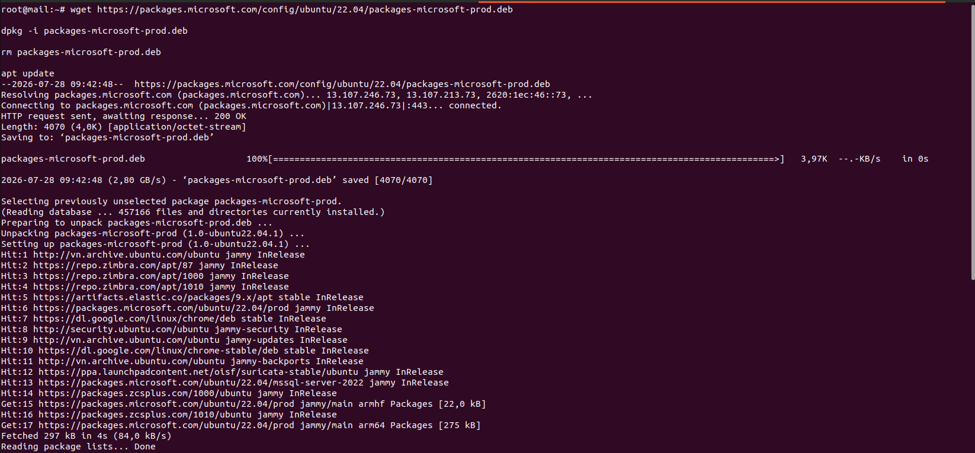The width and height of the screenshot is (975, 453).
Task: Click the 'Resolving packages.microsoft.com' line
Action: point(297,95)
